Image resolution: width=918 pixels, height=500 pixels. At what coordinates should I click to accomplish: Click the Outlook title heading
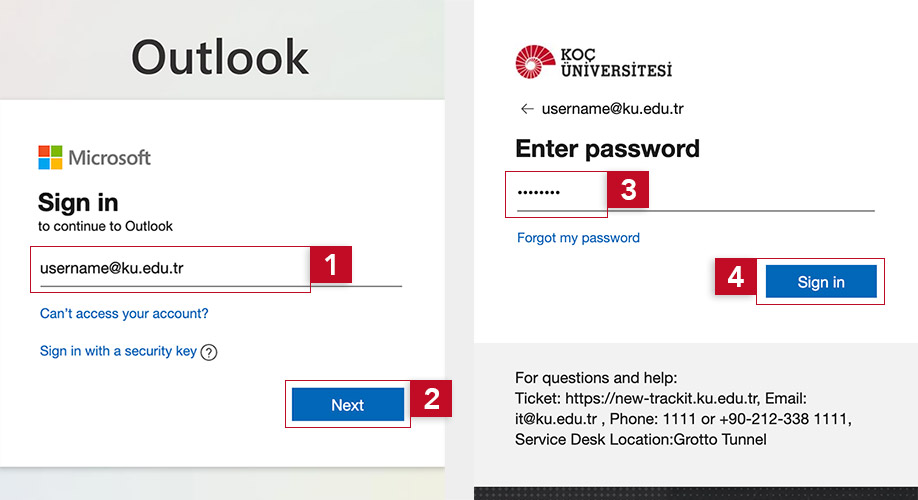pos(220,58)
